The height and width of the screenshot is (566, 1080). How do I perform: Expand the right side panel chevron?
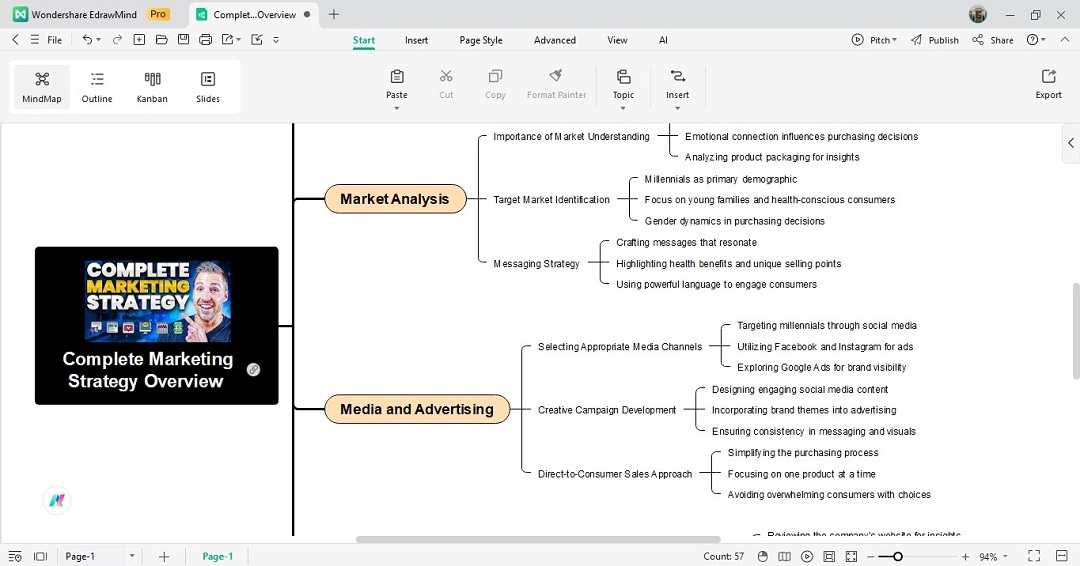[1071, 143]
